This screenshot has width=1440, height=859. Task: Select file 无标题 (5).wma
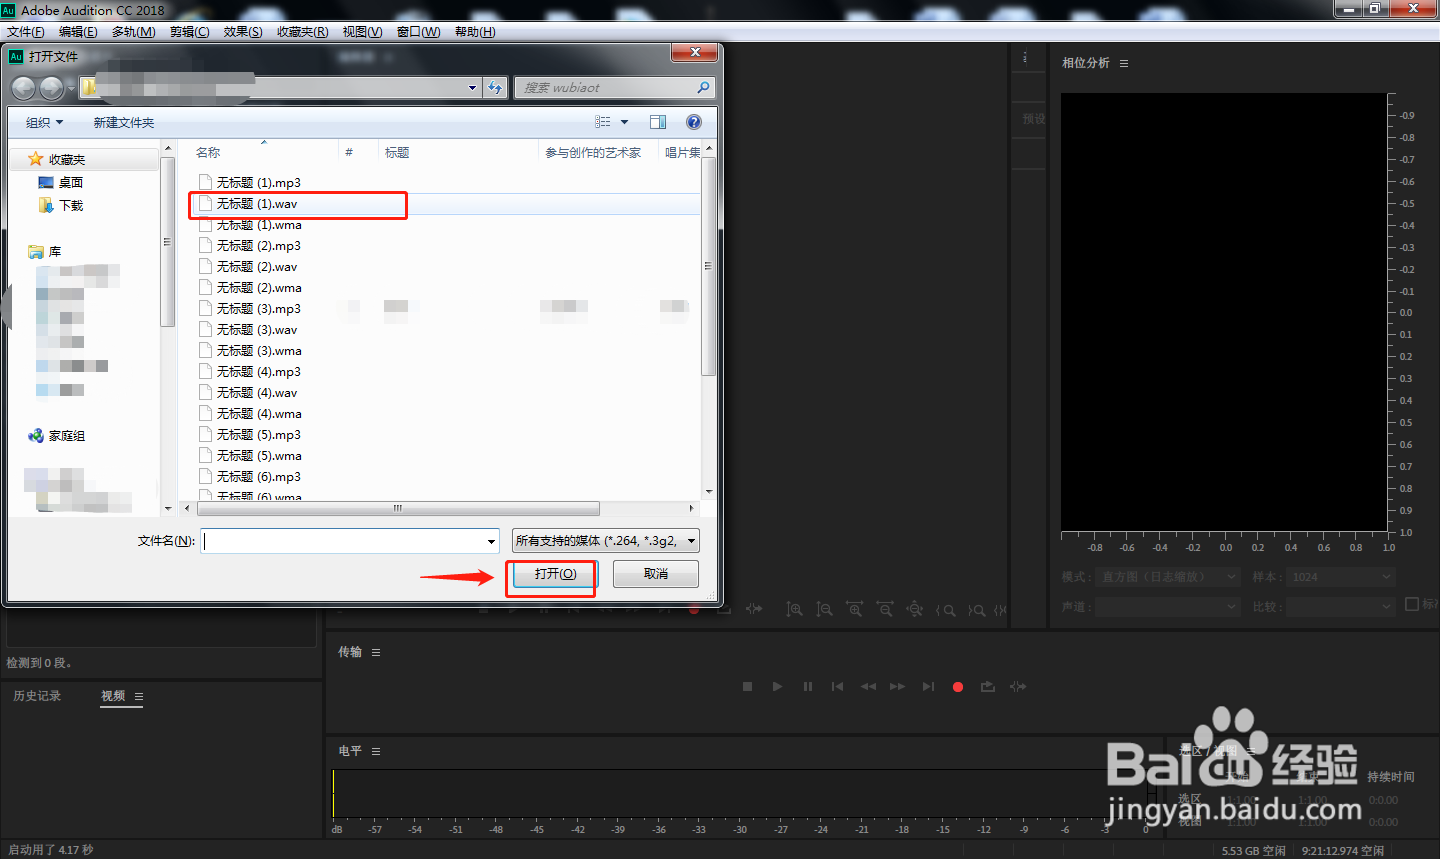[x=259, y=456]
